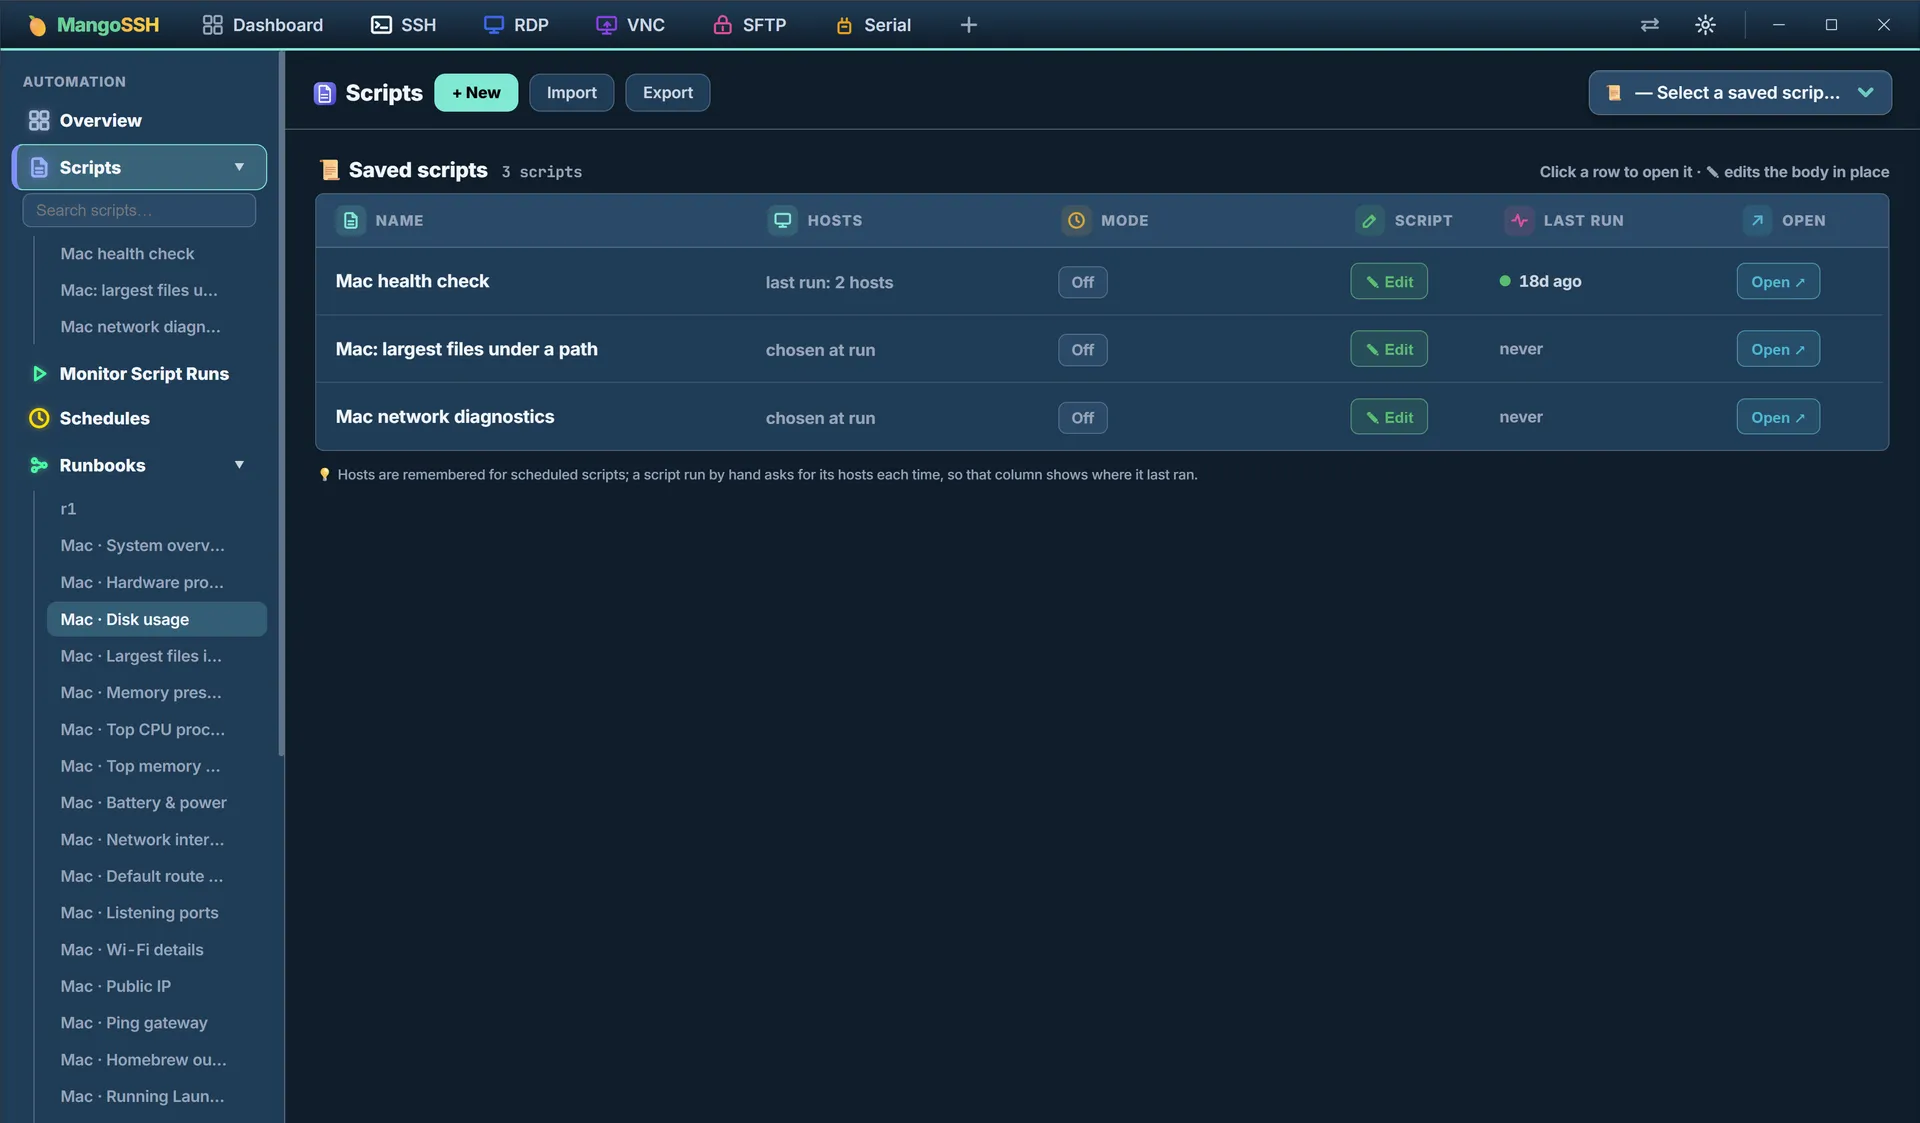Open the SFTP tab
Viewport: 1920px width, 1123px height.
coord(749,25)
